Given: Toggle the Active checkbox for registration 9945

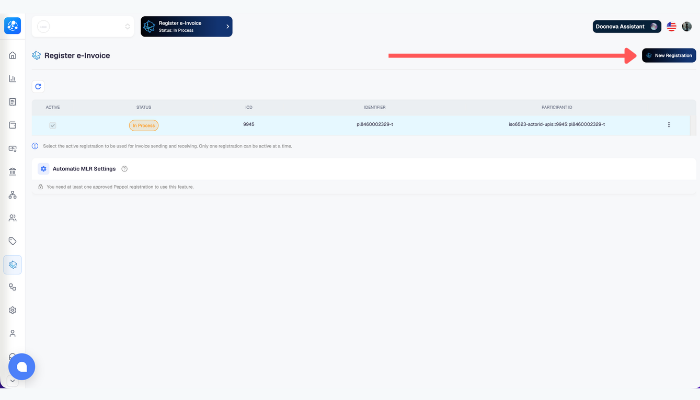Looking at the screenshot, I should [53, 125].
